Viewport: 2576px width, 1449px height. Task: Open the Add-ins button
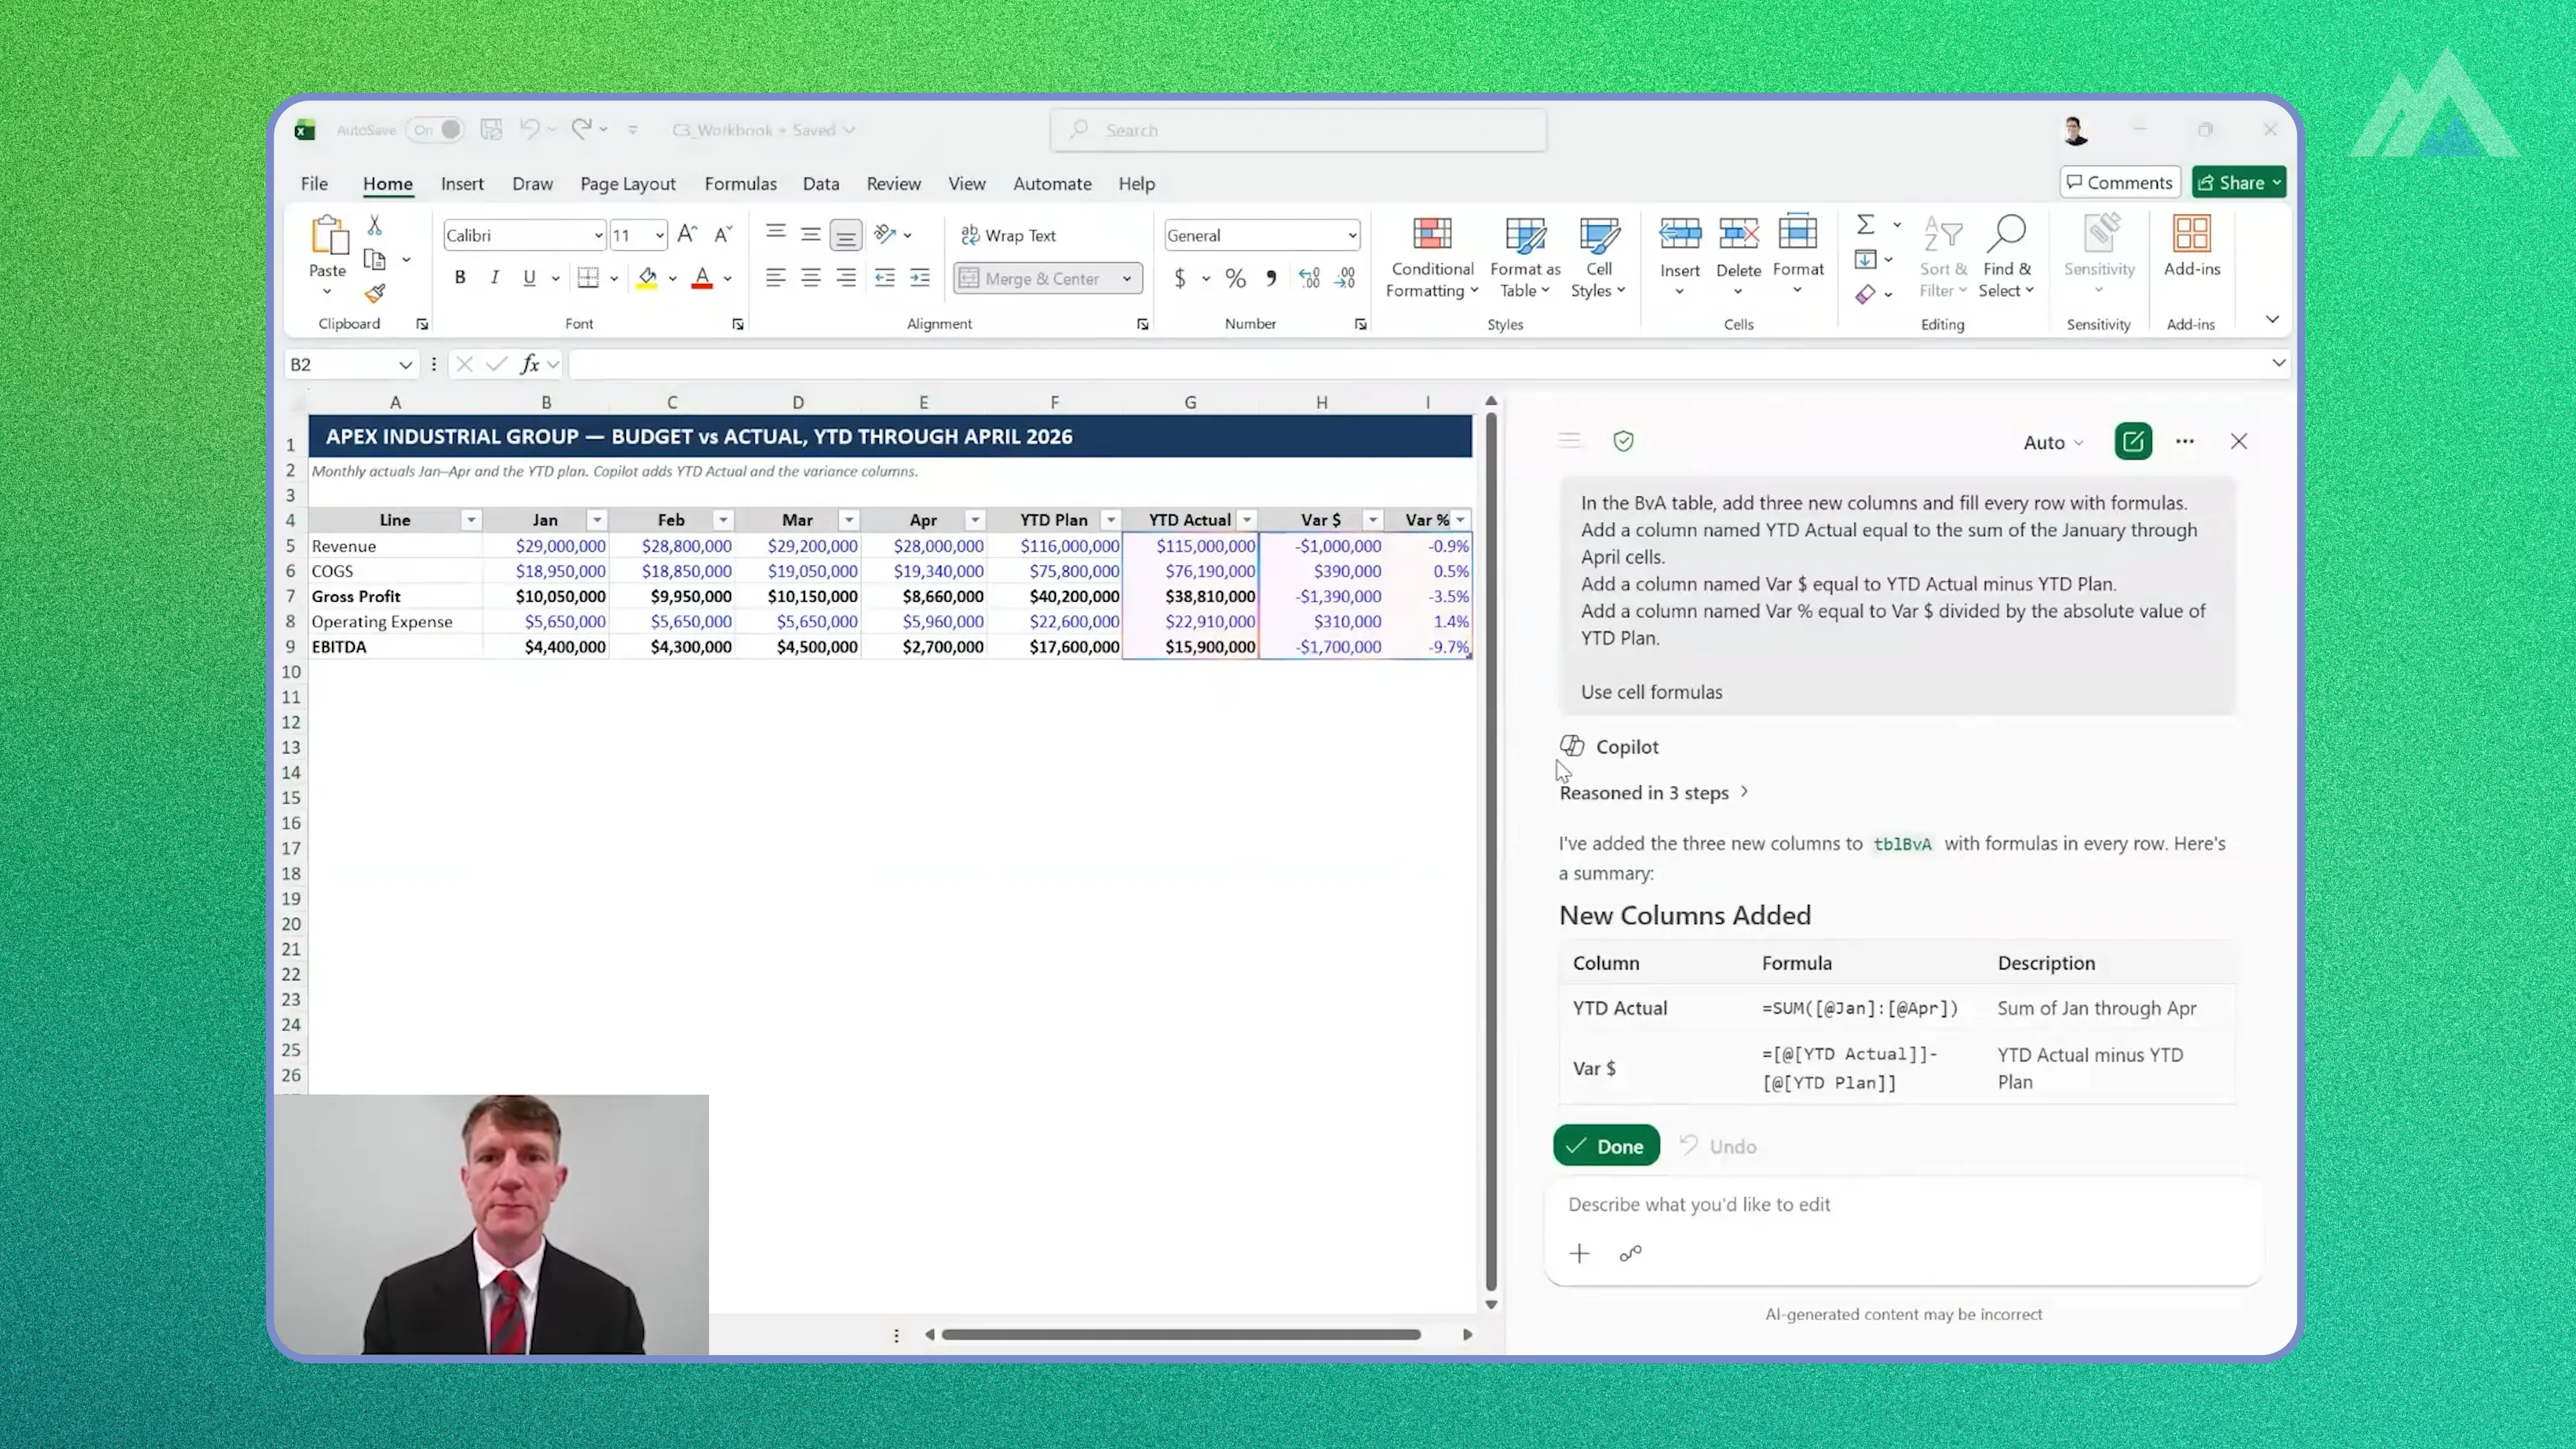(x=2191, y=247)
